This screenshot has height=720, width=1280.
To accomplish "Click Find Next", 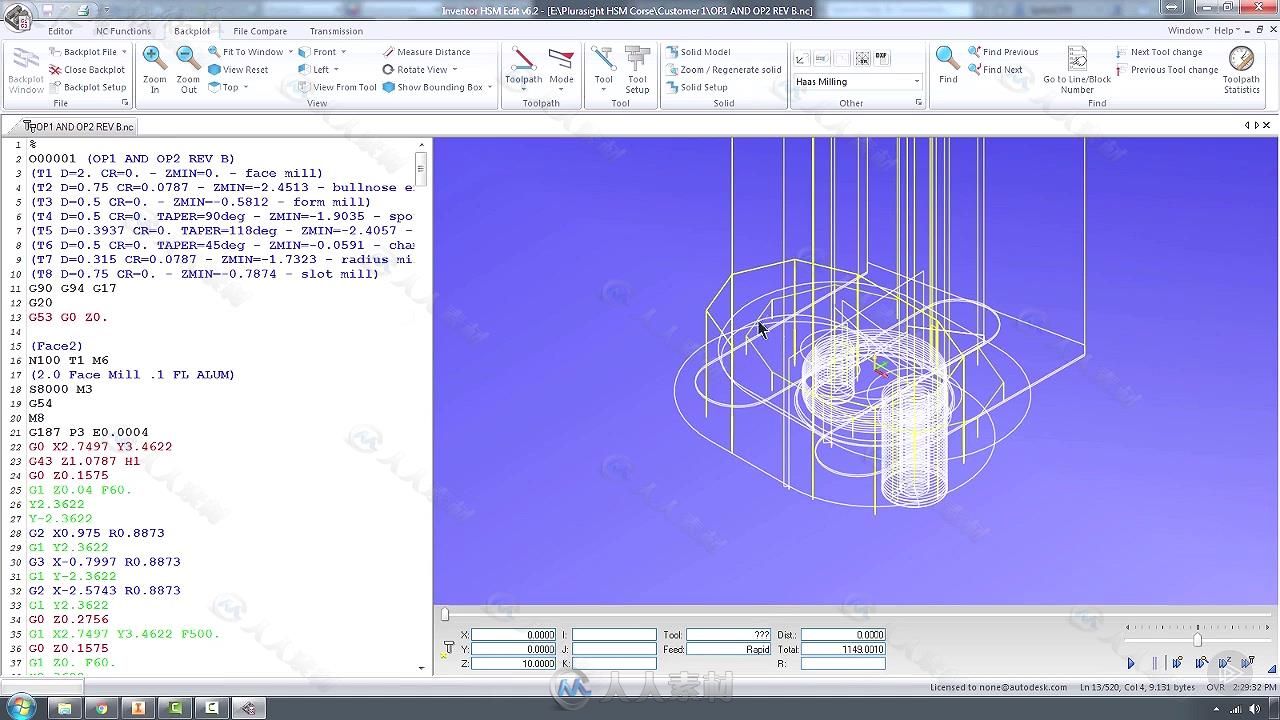I will (x=995, y=70).
